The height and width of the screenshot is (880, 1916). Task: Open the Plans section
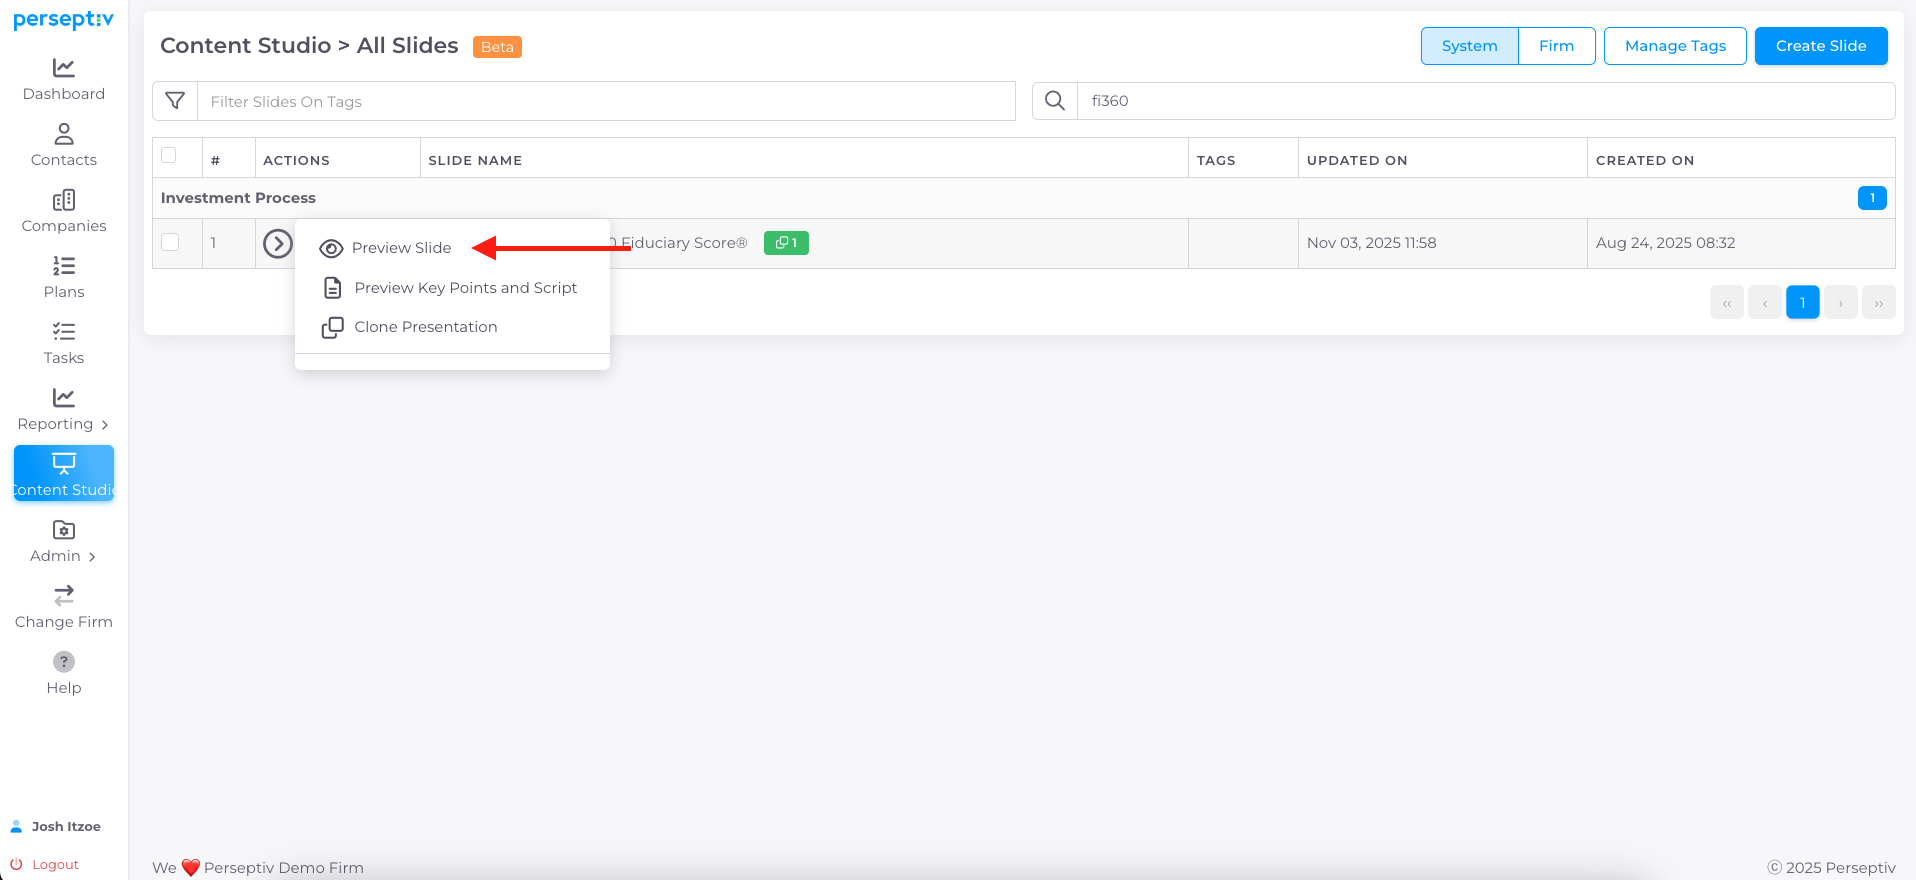pyautogui.click(x=64, y=278)
